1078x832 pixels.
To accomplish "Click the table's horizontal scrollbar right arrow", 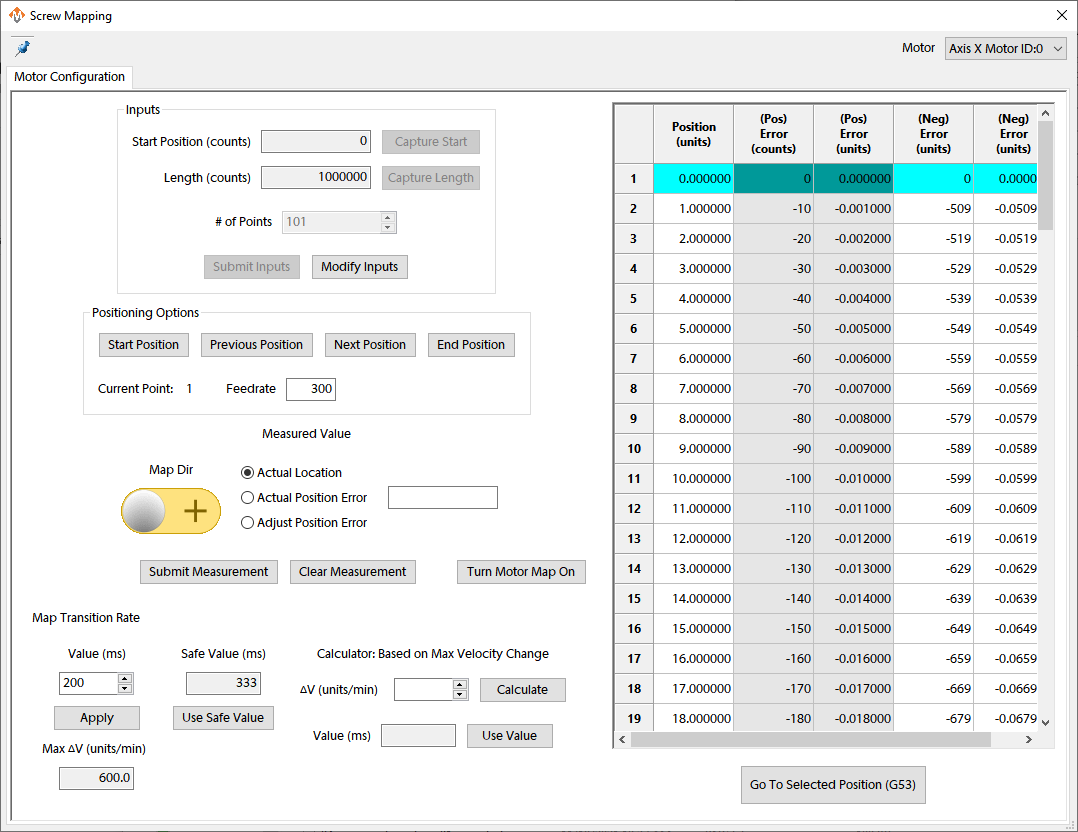I will 1029,739.
